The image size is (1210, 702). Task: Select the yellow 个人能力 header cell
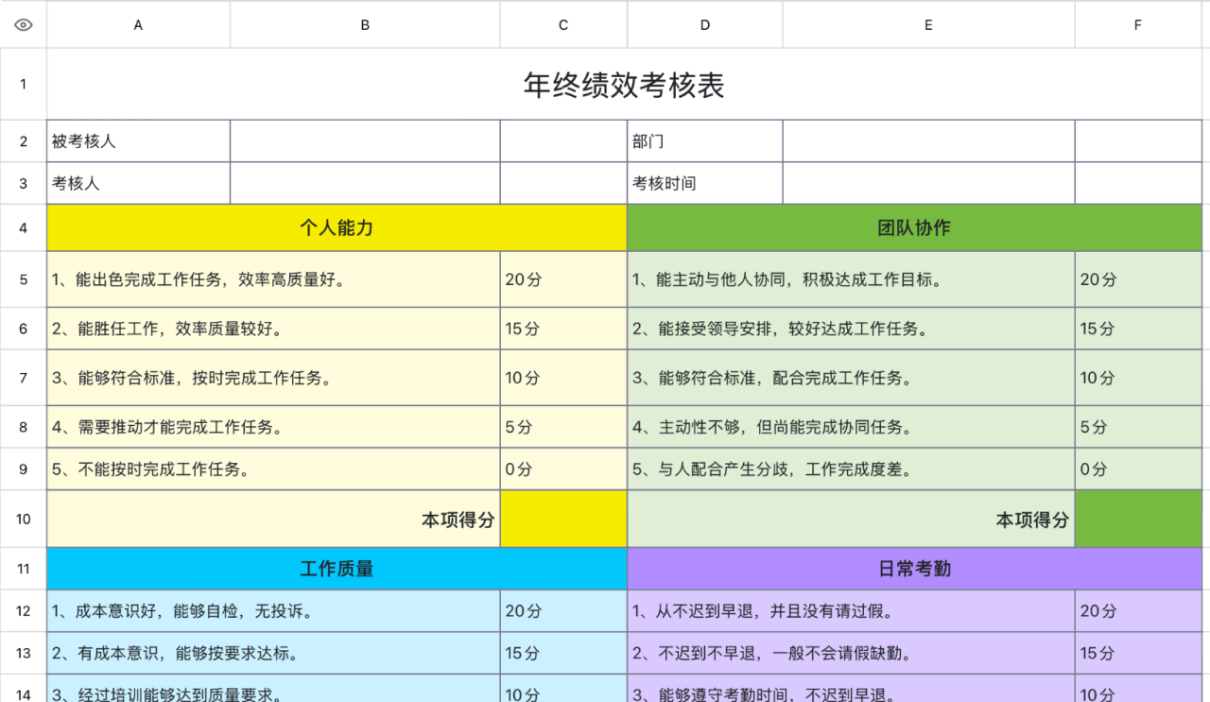tap(337, 228)
